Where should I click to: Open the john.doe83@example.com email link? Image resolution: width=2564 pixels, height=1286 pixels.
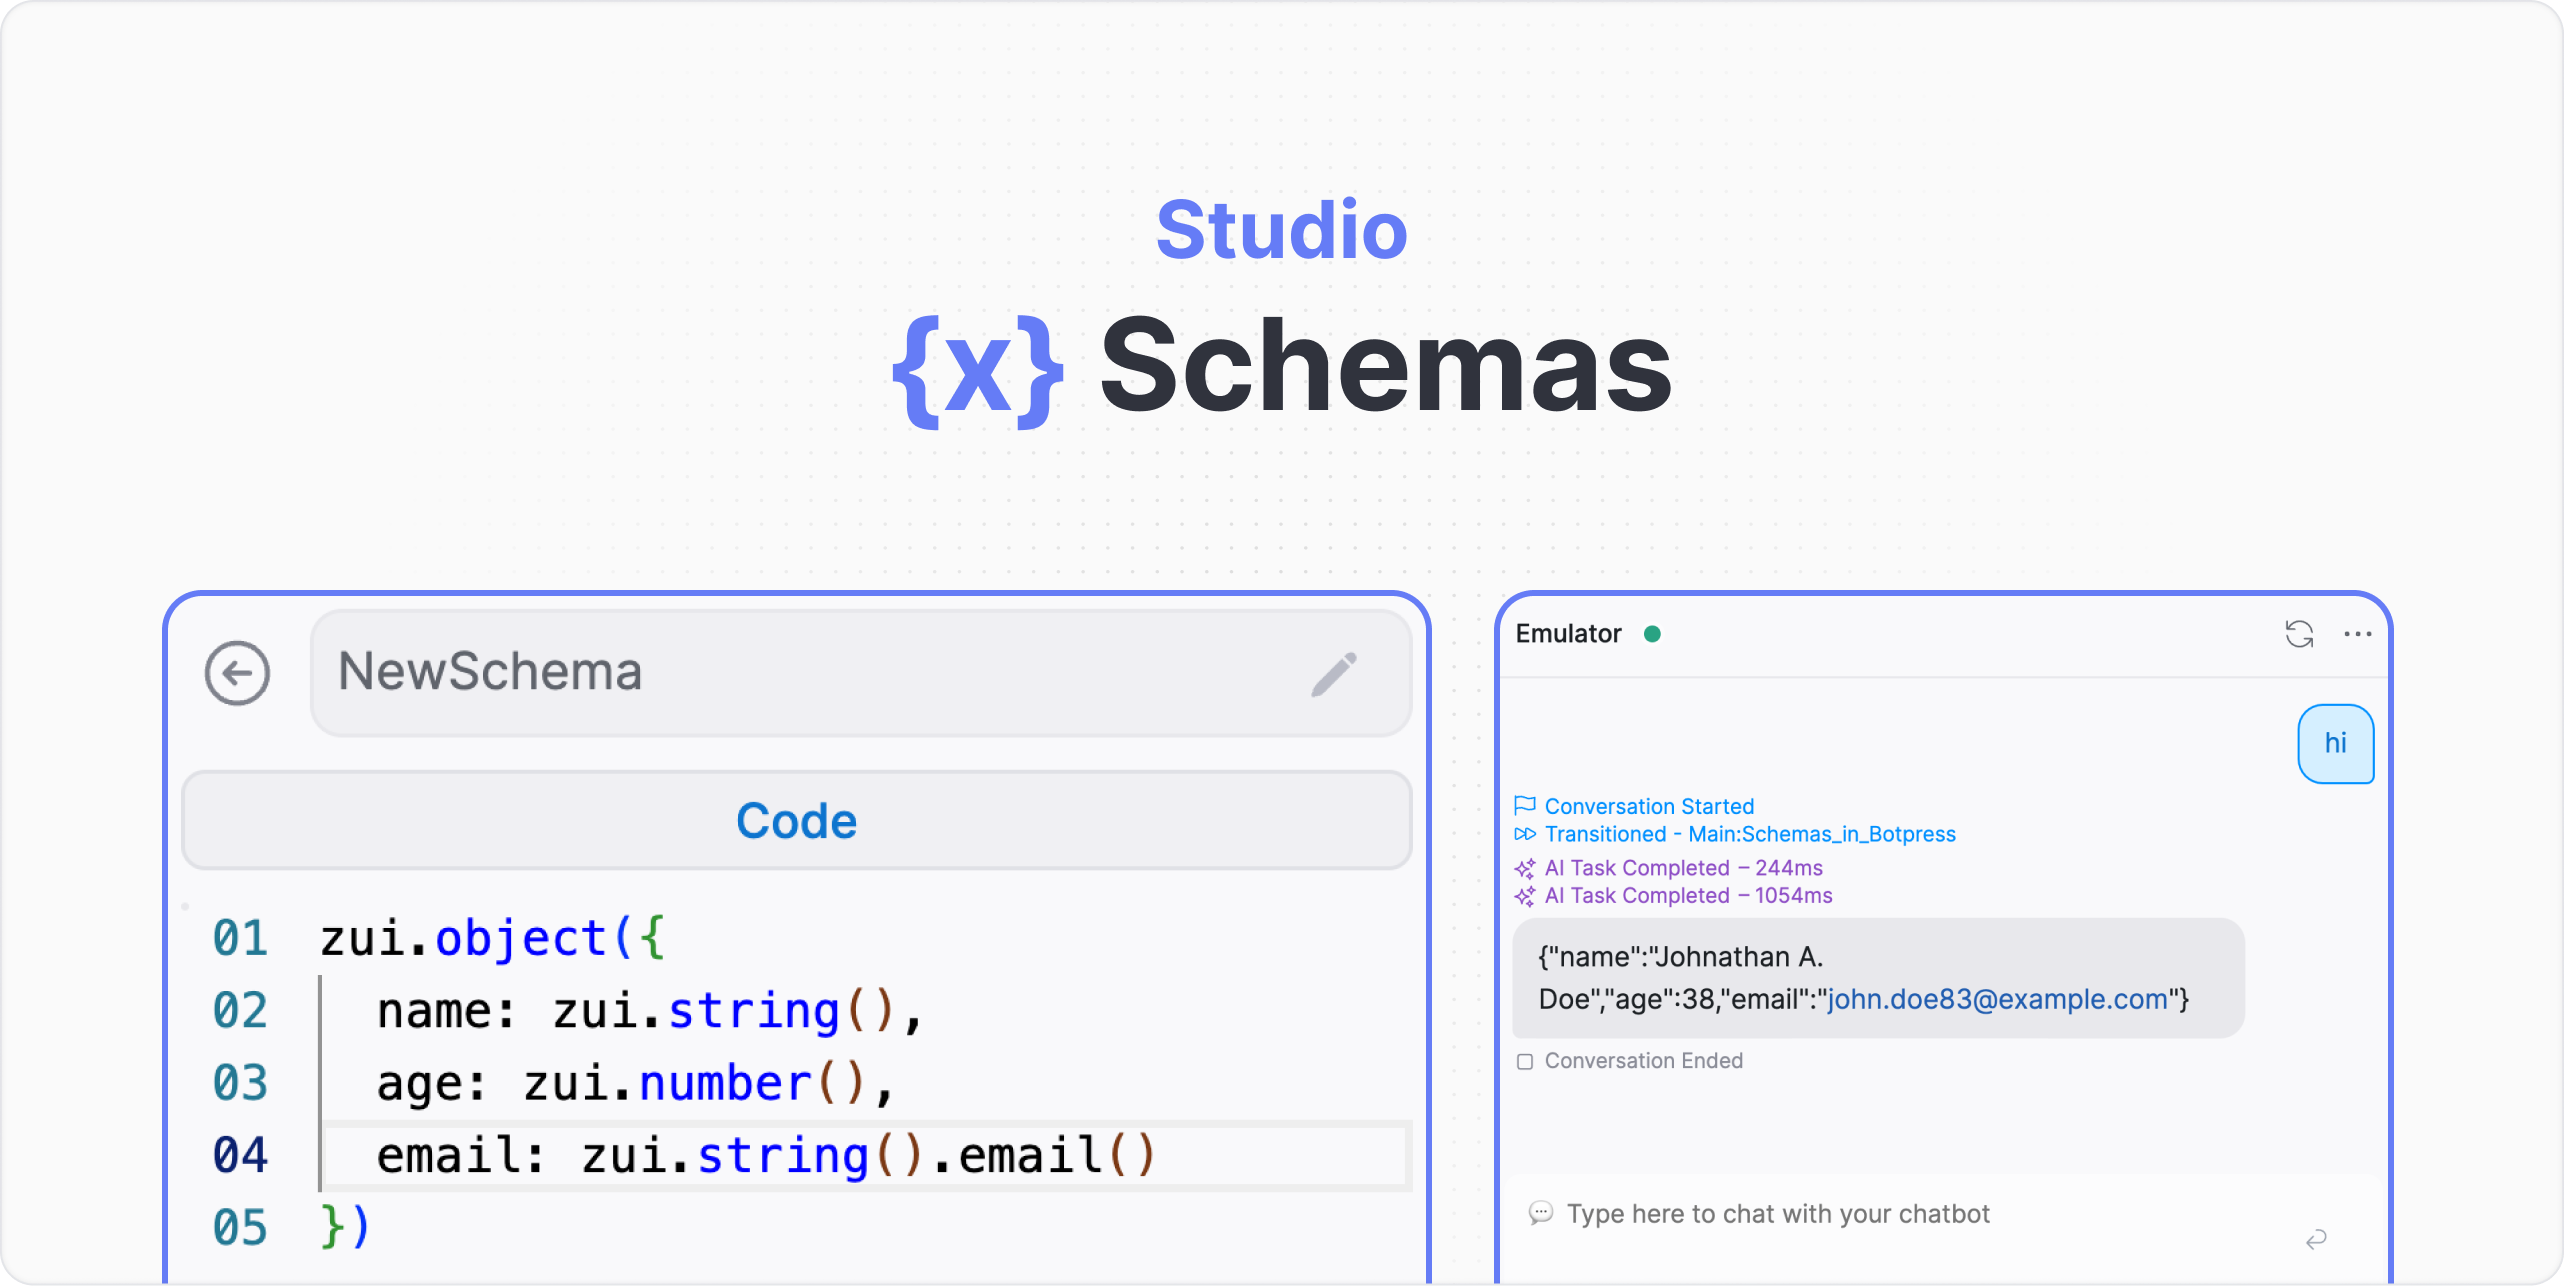(x=1997, y=999)
